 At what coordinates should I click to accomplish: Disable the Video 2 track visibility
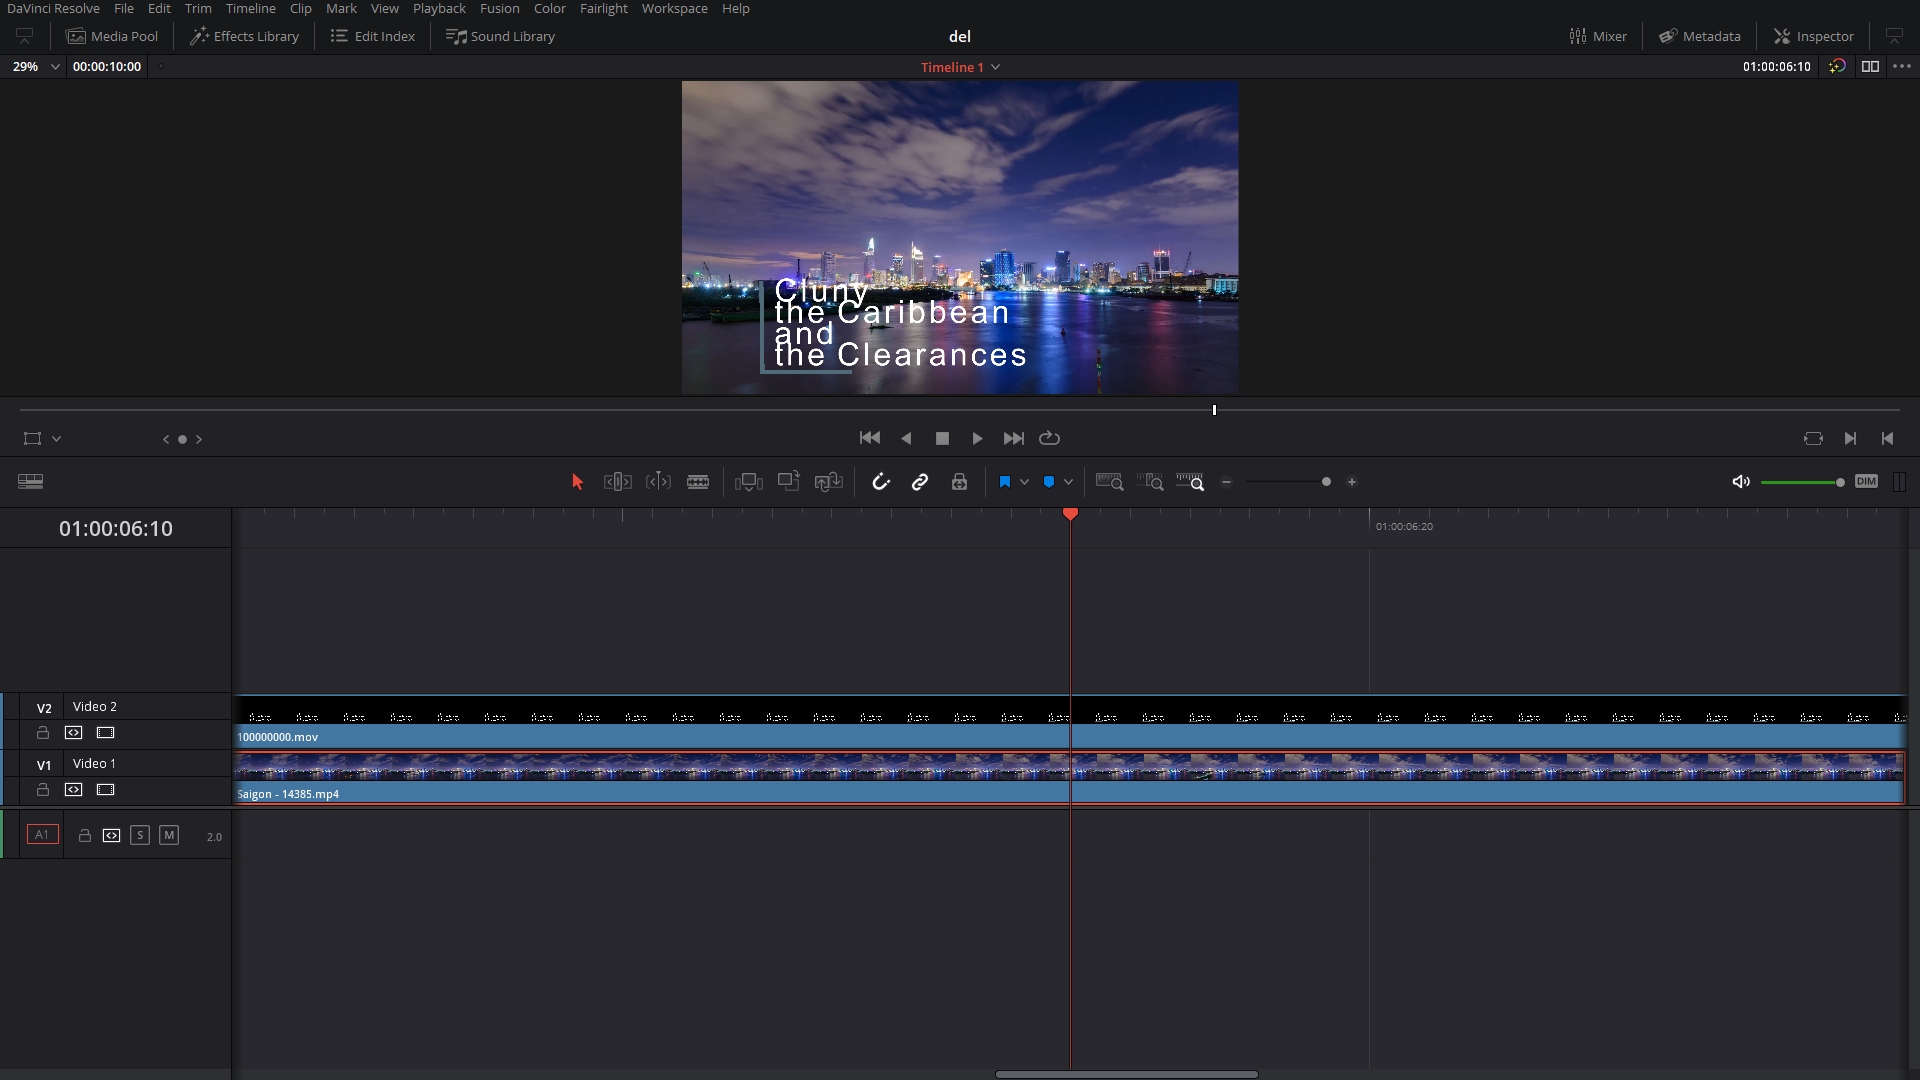click(x=105, y=733)
